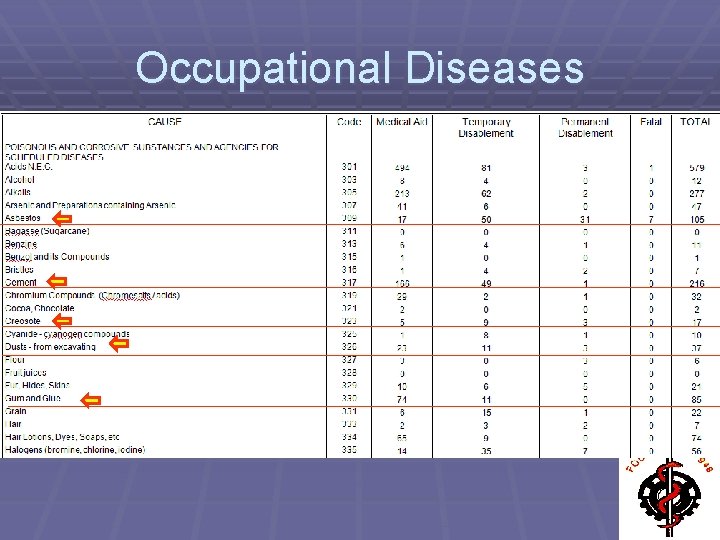Click TOTAL value 277 for Alkalis
The image size is (720, 540).
(697, 194)
